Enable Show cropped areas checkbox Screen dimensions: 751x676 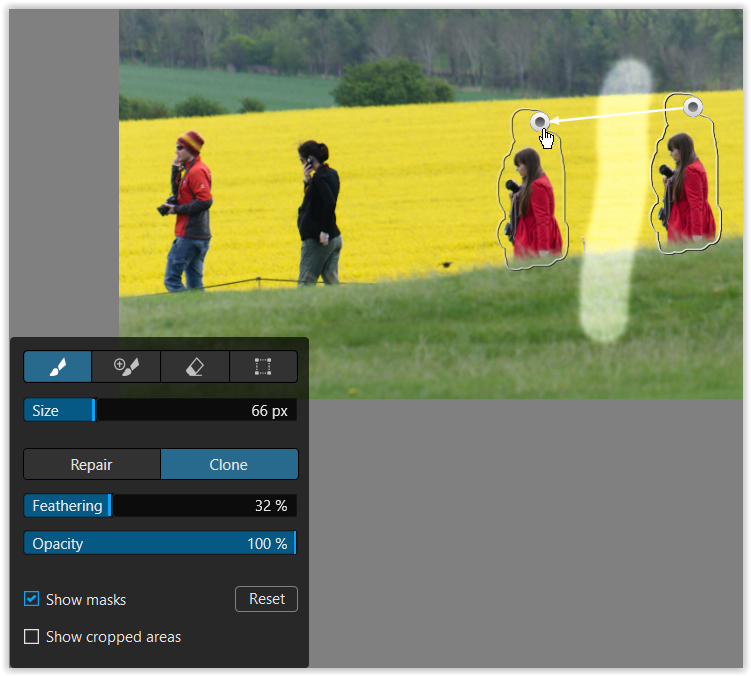coord(32,637)
